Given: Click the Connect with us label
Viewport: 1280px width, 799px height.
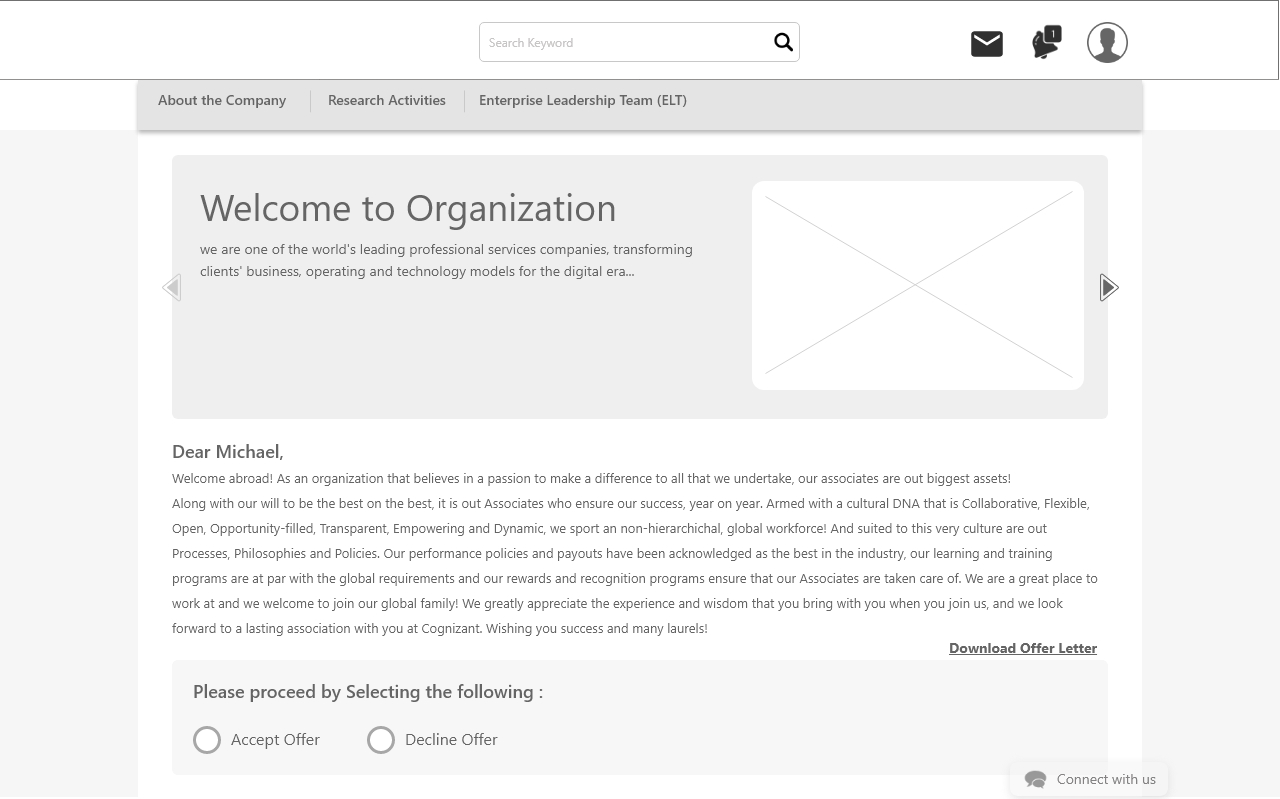Looking at the screenshot, I should tap(1106, 779).
